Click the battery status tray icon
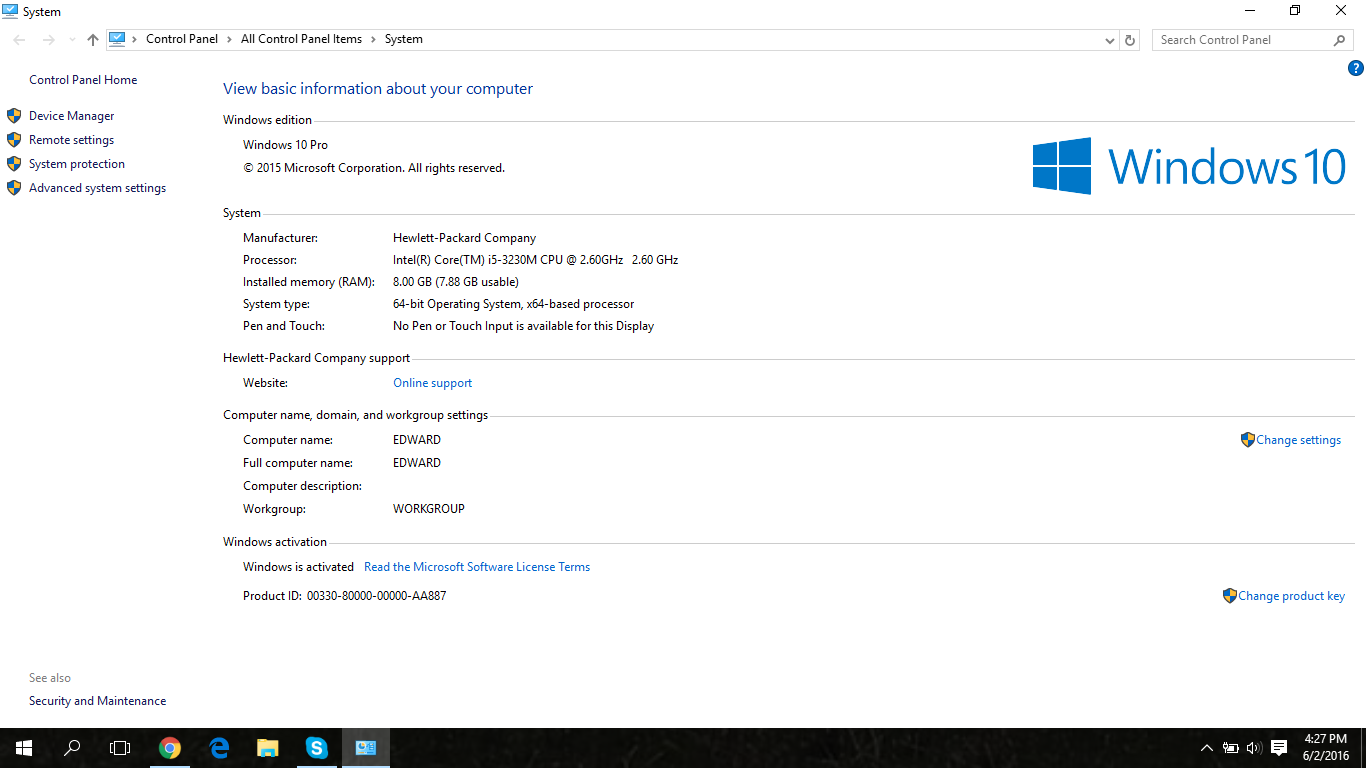The height and width of the screenshot is (768, 1366). 1231,748
